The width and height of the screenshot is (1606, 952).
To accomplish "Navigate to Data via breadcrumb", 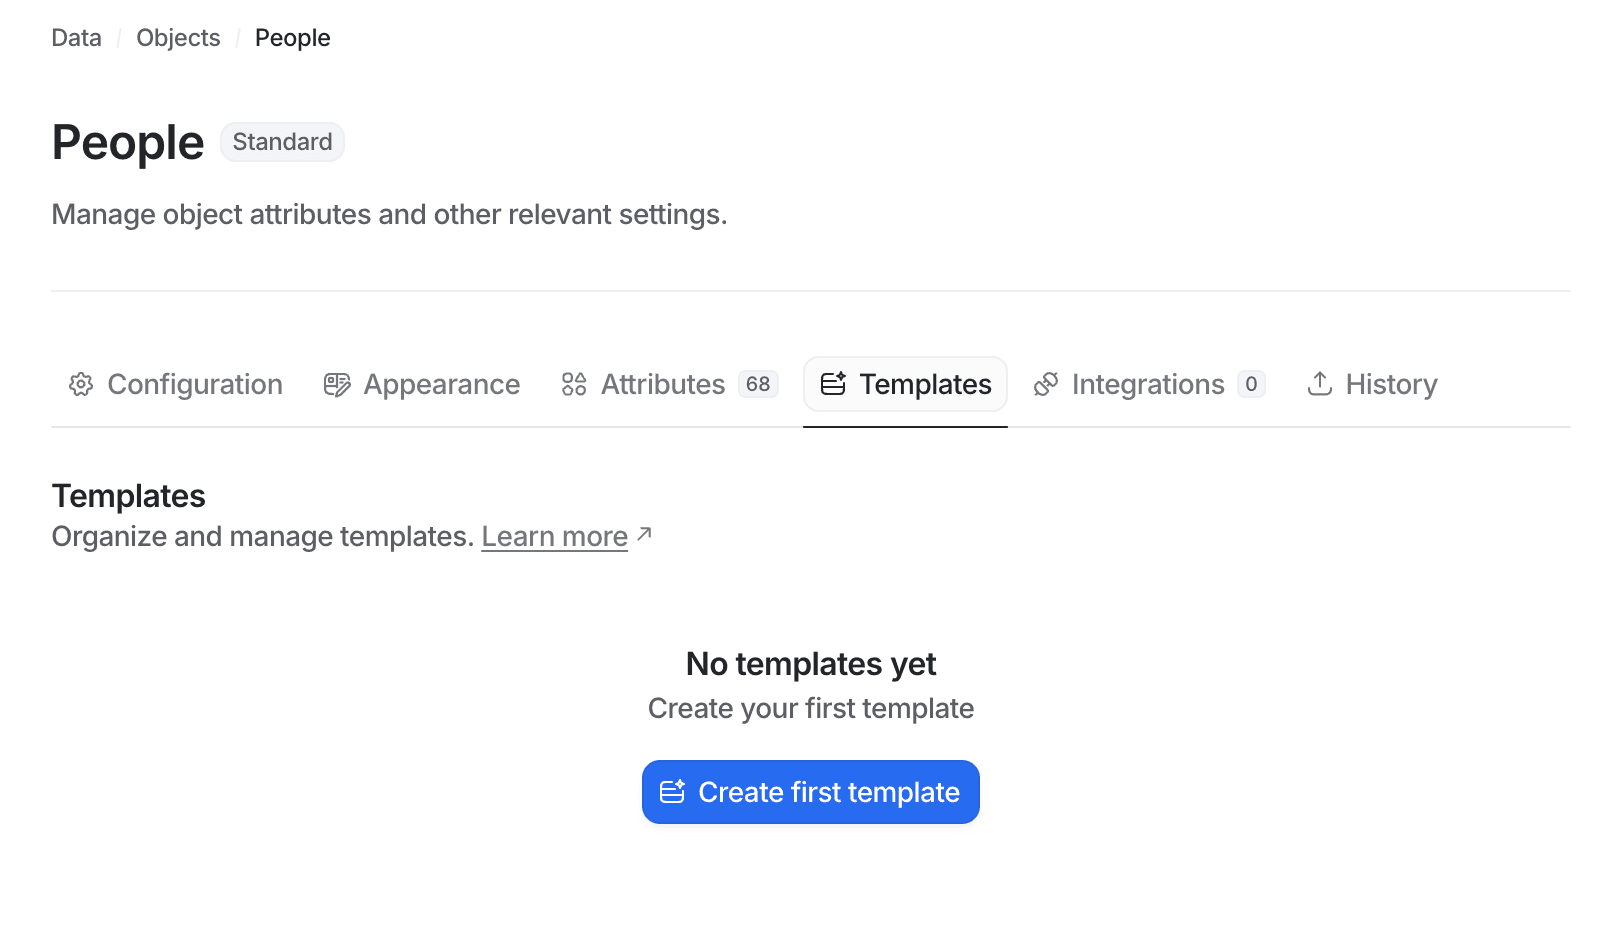I will (76, 37).
